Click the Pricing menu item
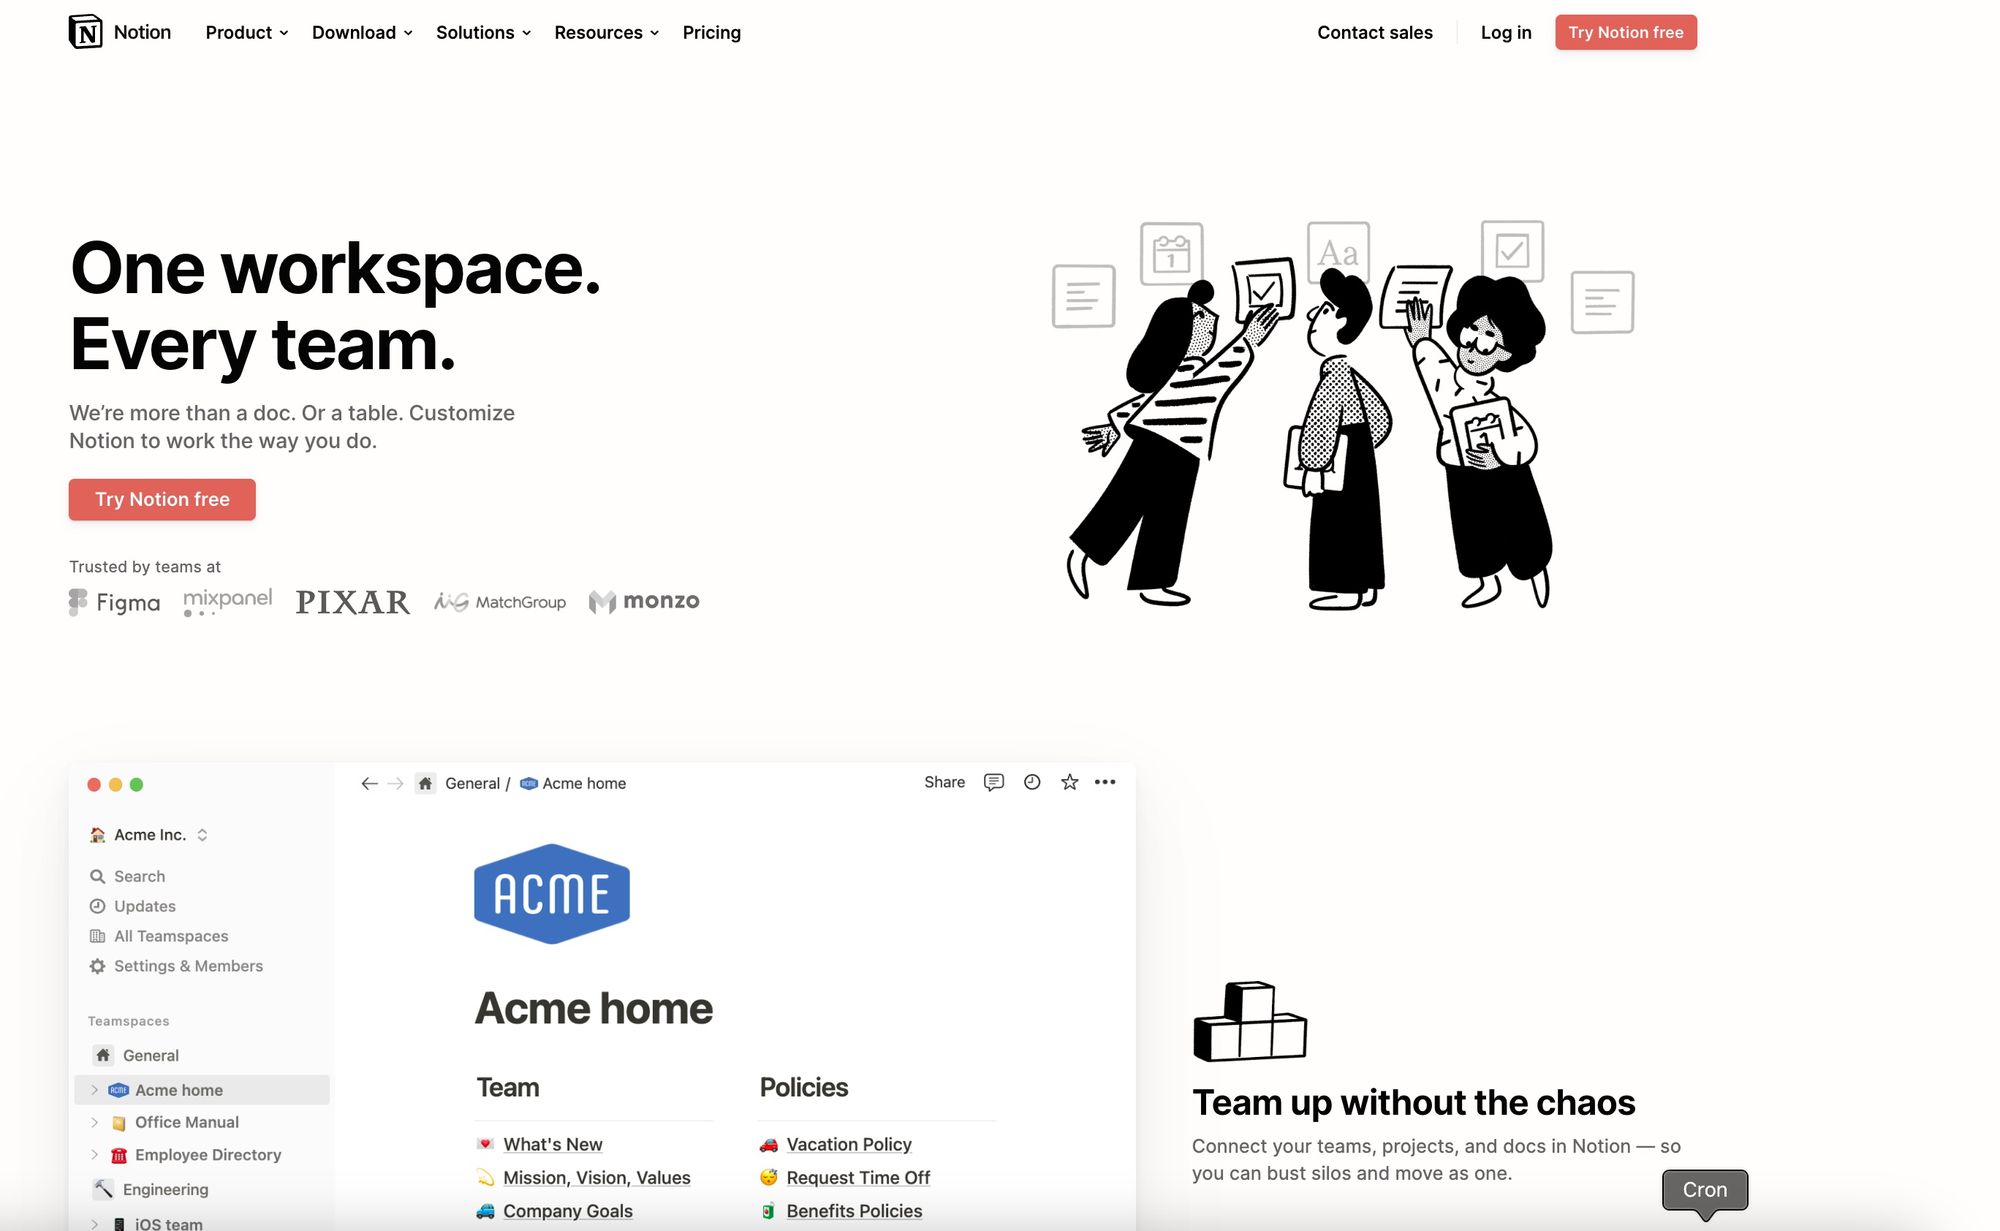 [x=710, y=31]
